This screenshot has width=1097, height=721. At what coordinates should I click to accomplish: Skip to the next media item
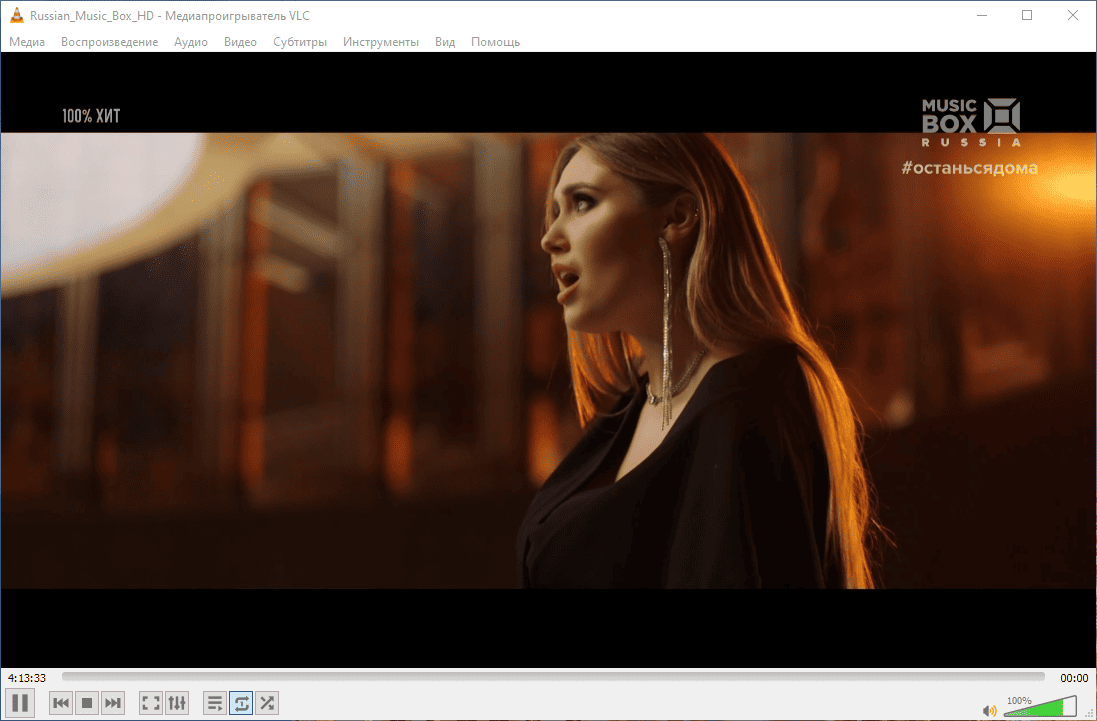point(113,703)
